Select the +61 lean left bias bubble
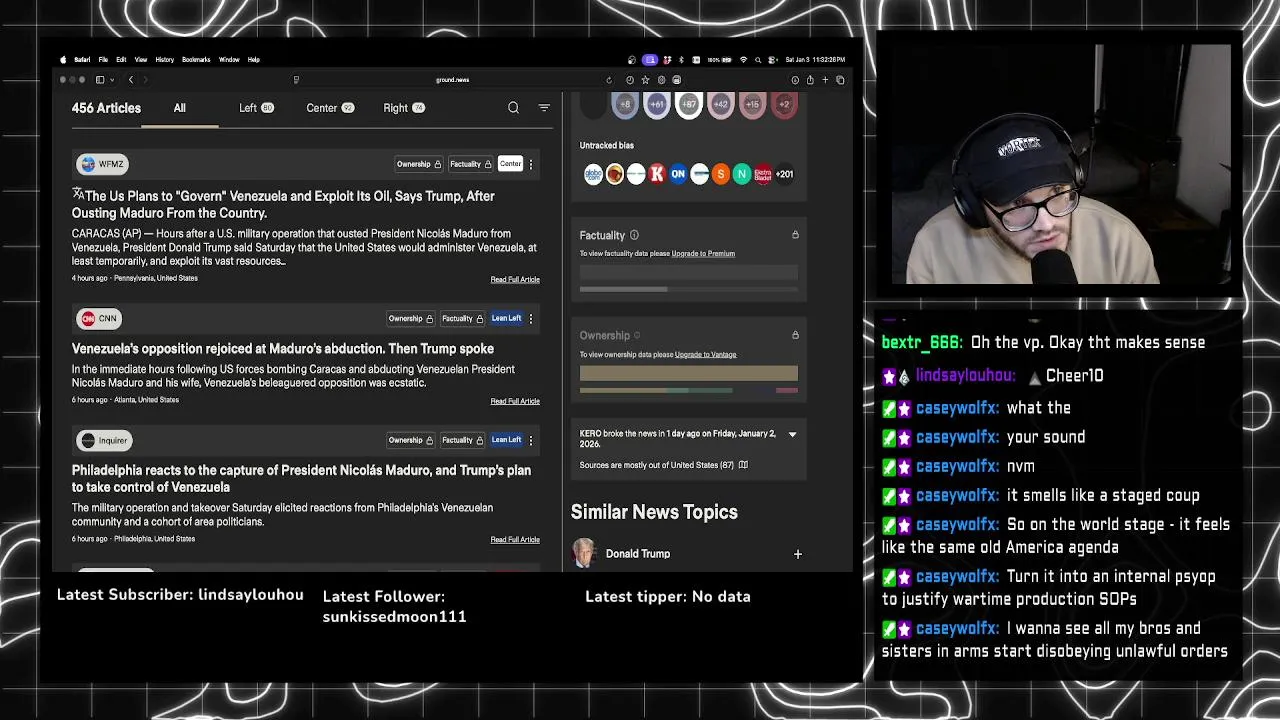The height and width of the screenshot is (720, 1280). click(x=657, y=104)
